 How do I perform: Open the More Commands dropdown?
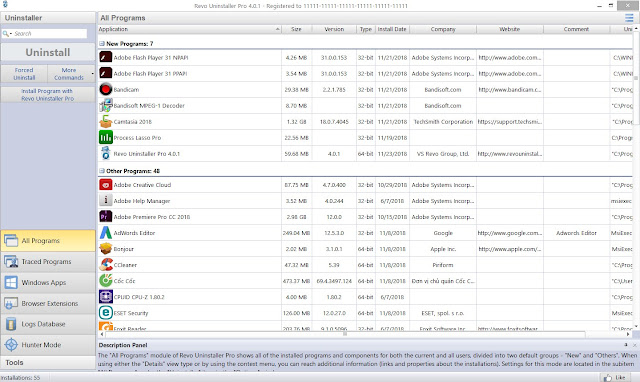(71, 74)
